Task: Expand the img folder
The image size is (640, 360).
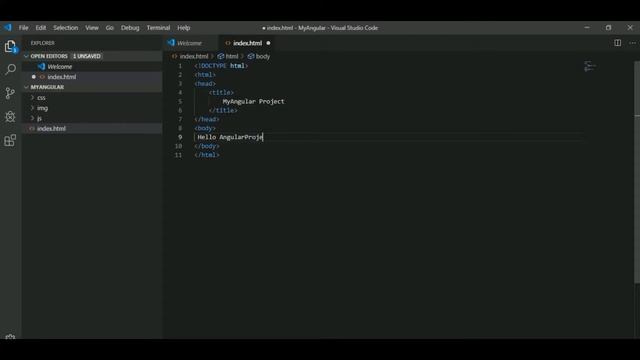Action: click(x=32, y=108)
